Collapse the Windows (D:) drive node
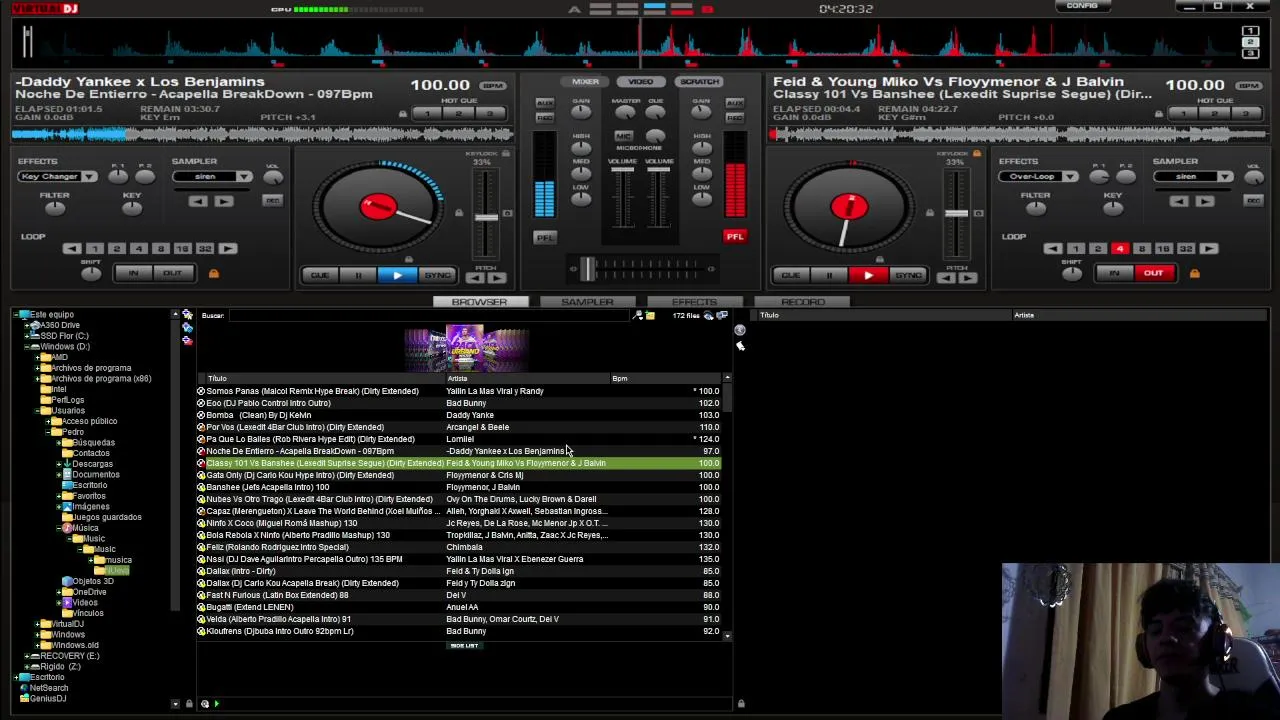Viewport: 1280px width, 720px height. [27, 347]
